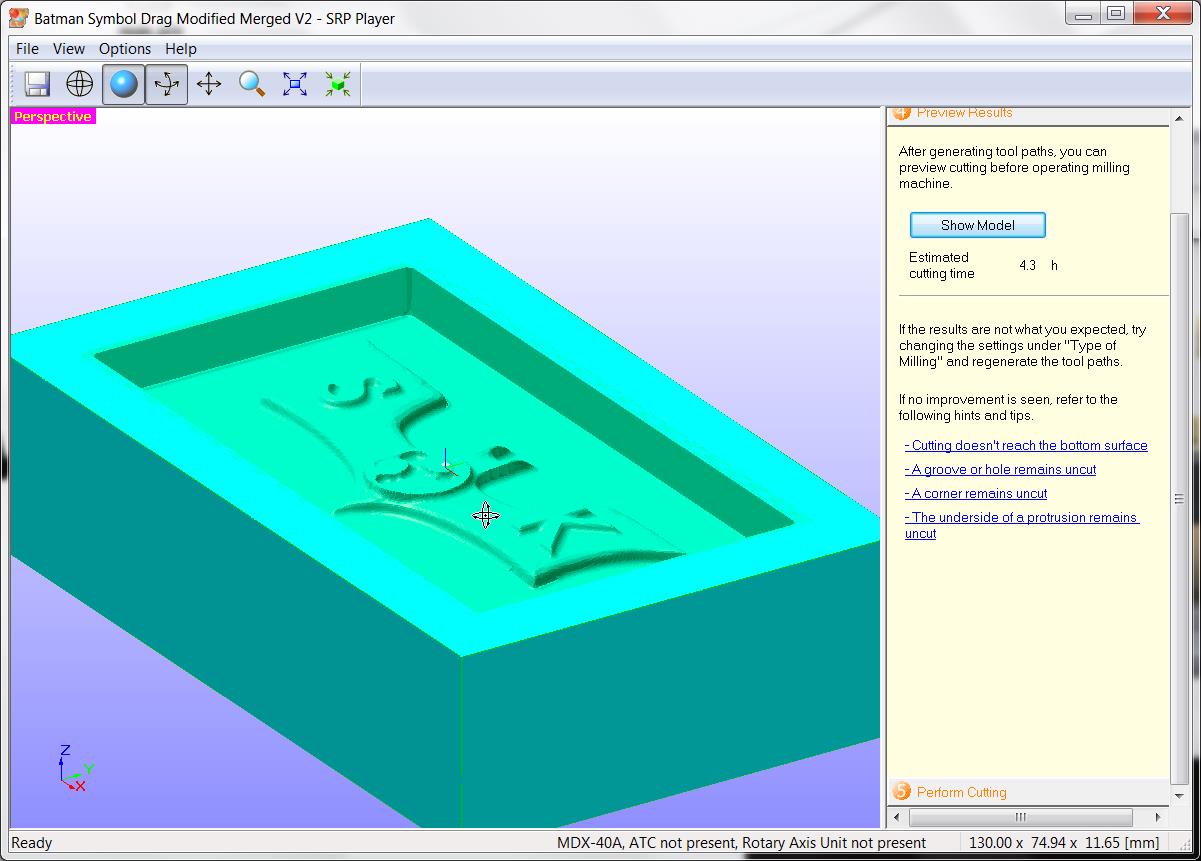Click the horizontal scrollbar thumb in side panel
The image size is (1201, 861).
[x=1021, y=817]
